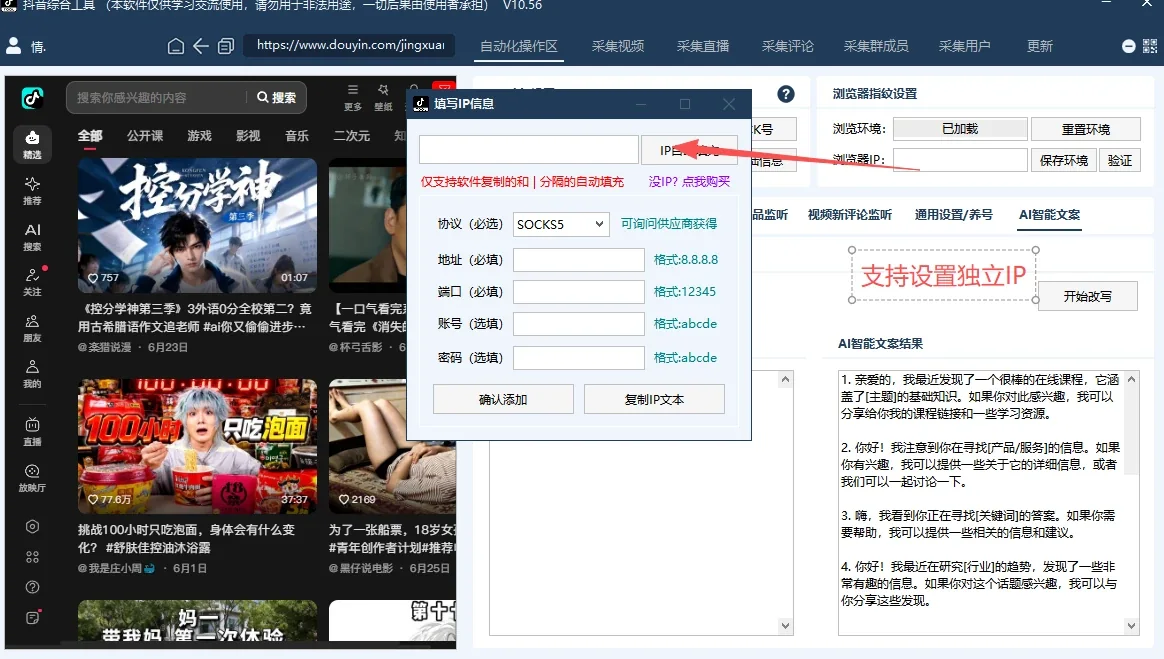1164x659 pixels.
Task: Click the four-dot grid icon in Douyin sidebar
Action: tap(32, 557)
